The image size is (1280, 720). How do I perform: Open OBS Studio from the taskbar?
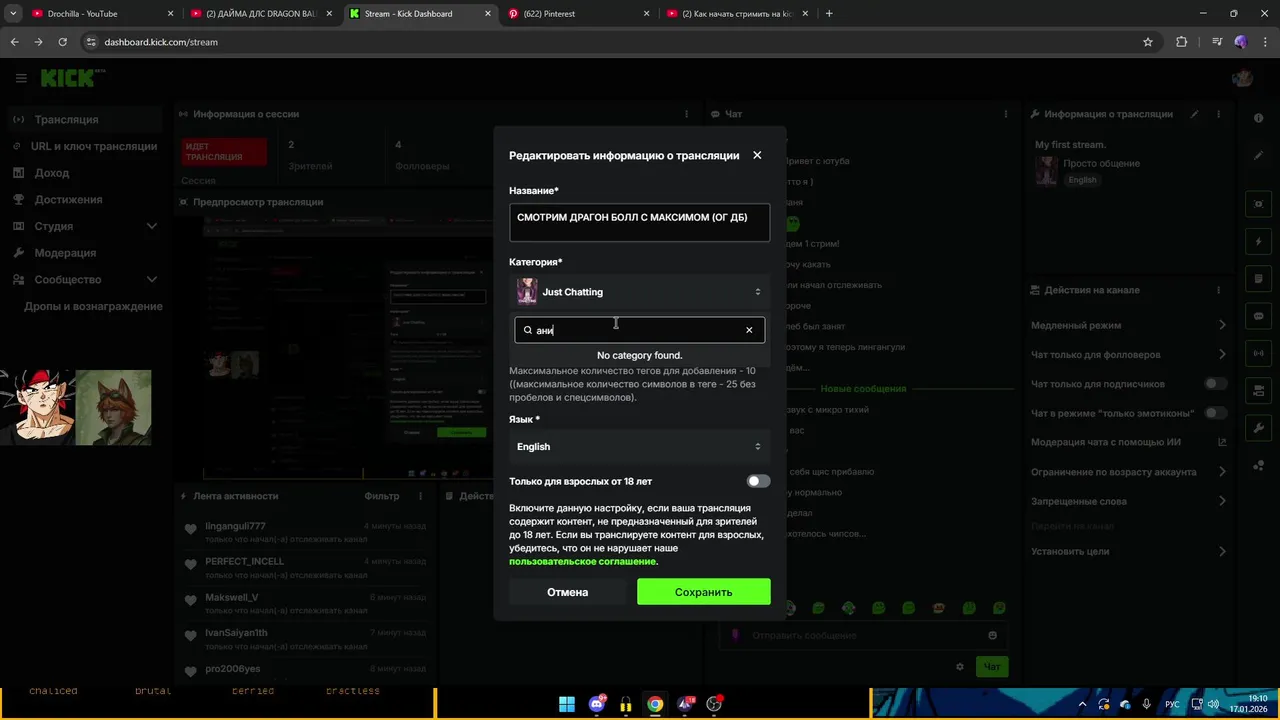click(x=714, y=704)
